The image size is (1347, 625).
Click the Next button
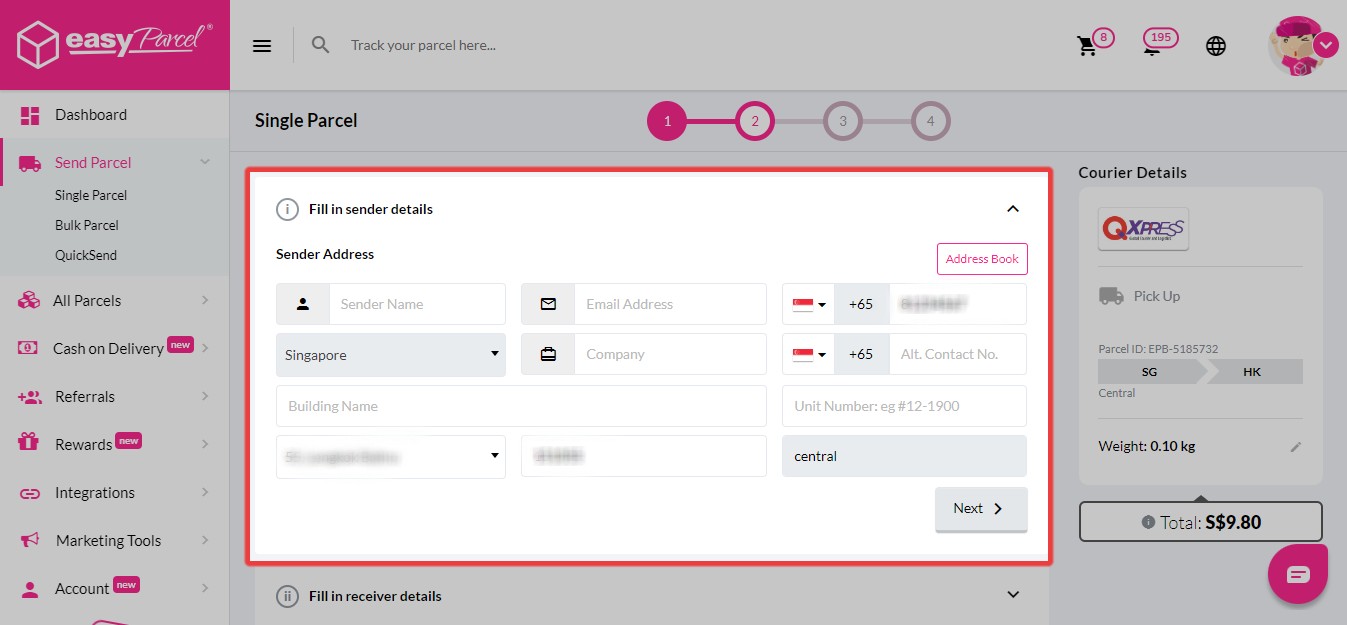coord(981,508)
